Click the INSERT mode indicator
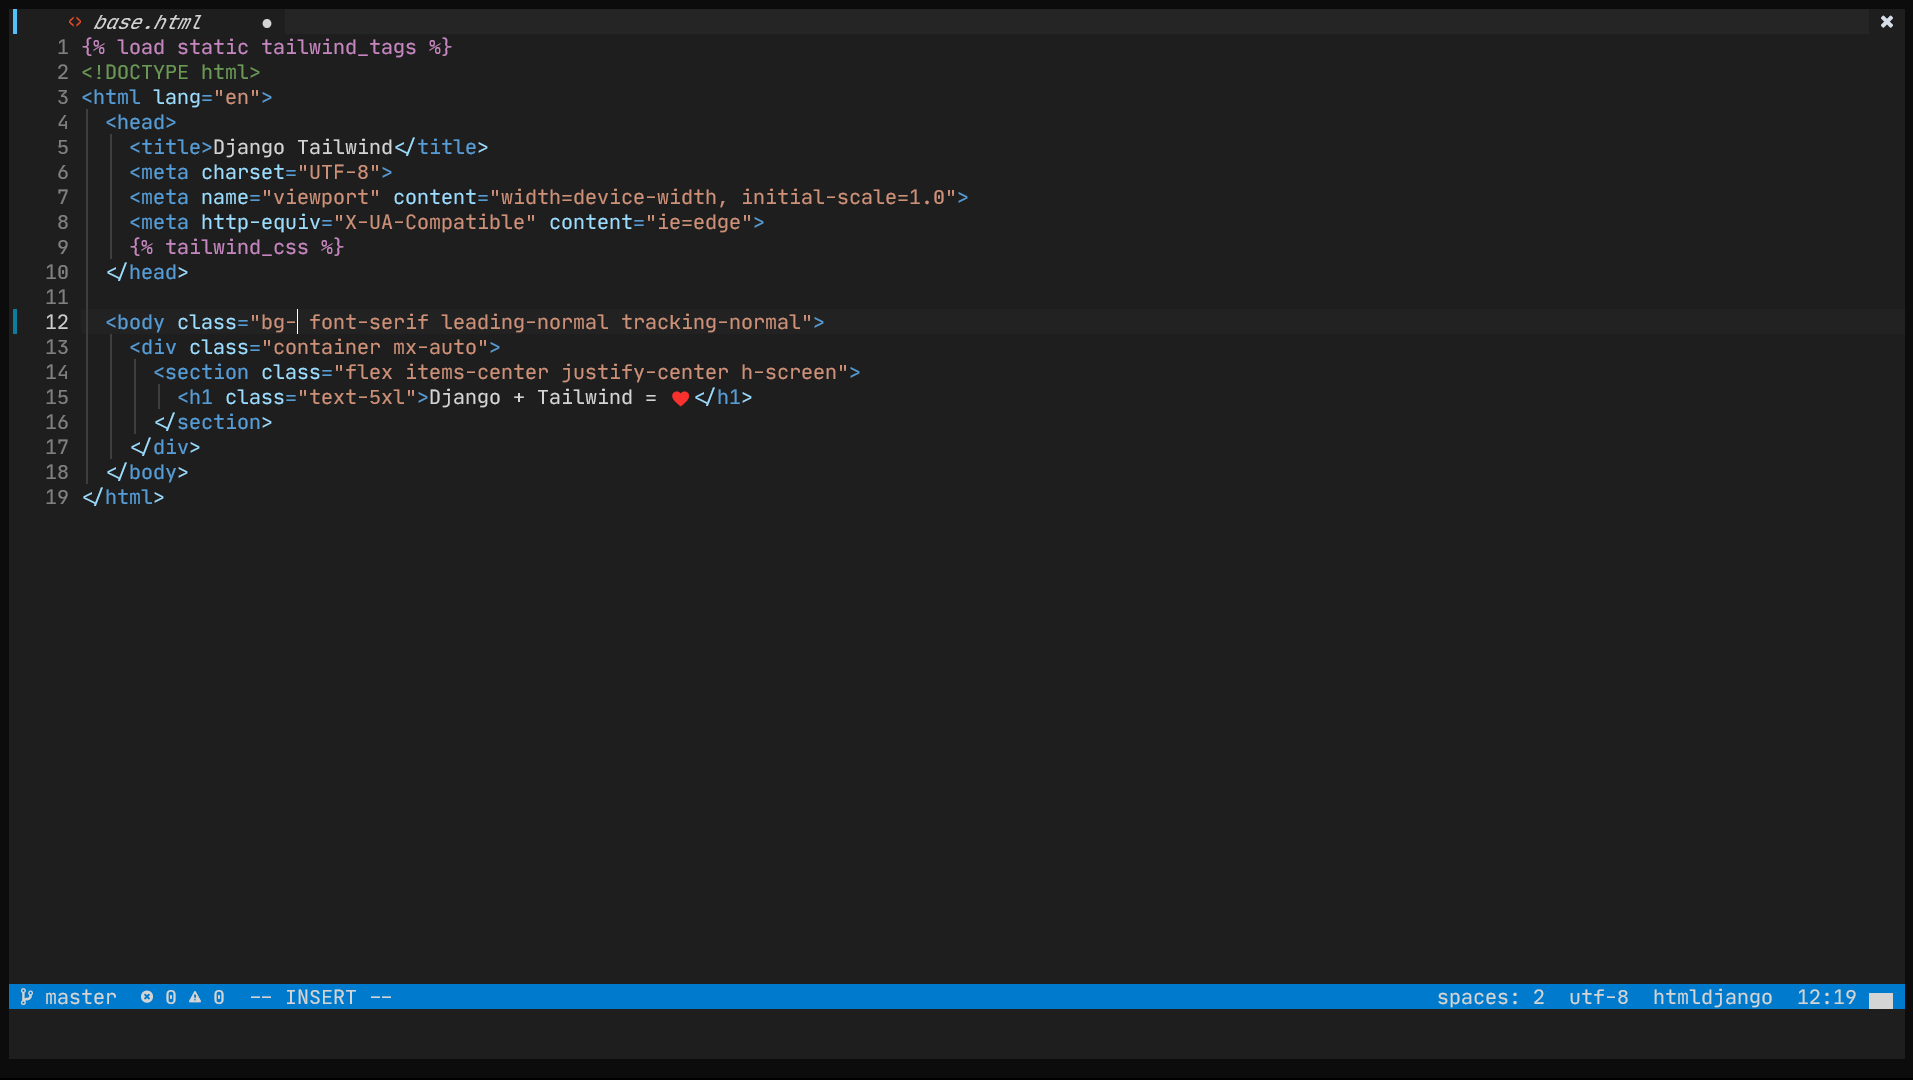1913x1080 pixels. (x=320, y=996)
